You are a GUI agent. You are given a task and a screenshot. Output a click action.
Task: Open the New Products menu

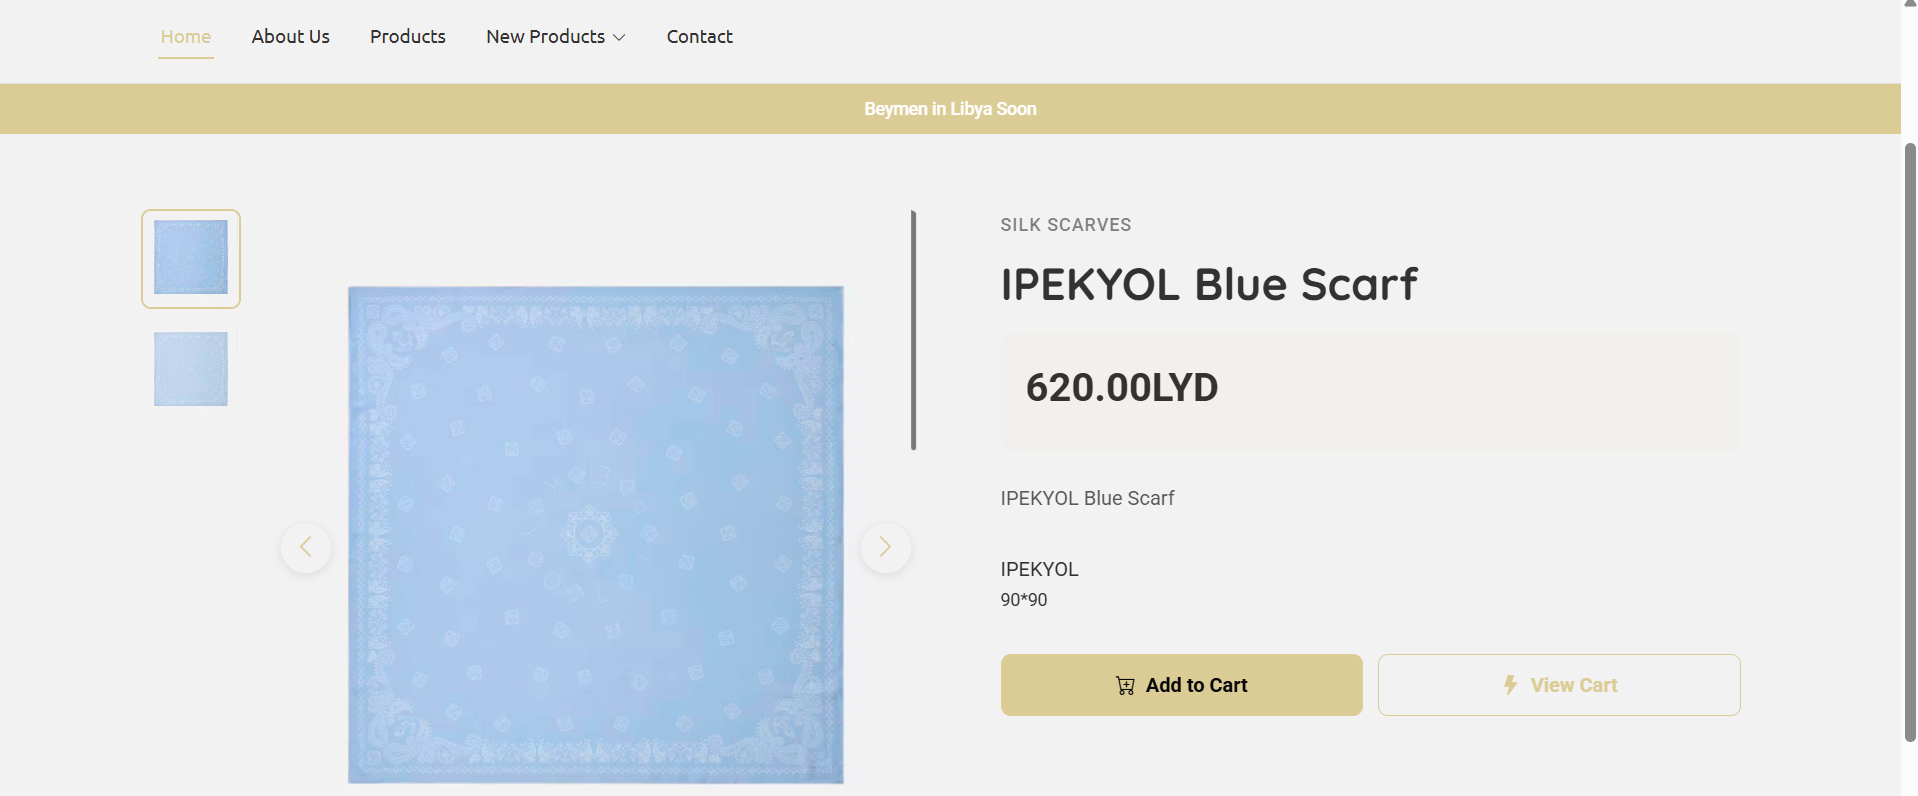pos(546,37)
